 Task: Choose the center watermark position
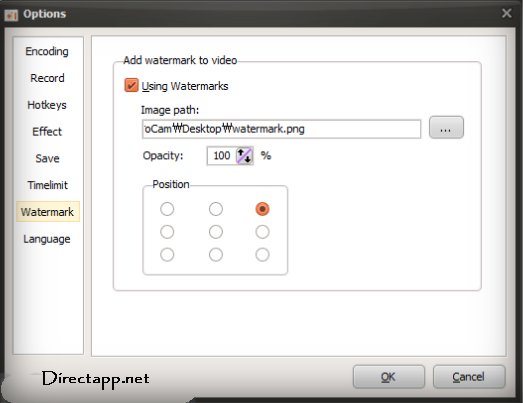tap(216, 232)
